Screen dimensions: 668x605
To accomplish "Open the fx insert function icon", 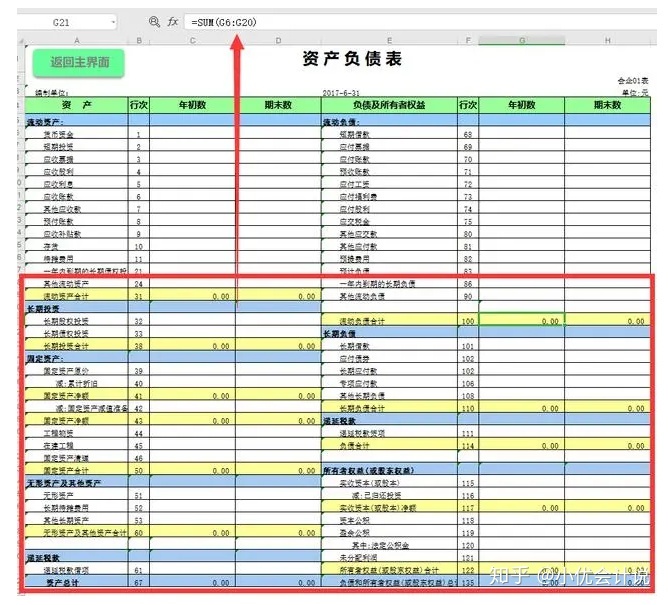I will point(173,22).
